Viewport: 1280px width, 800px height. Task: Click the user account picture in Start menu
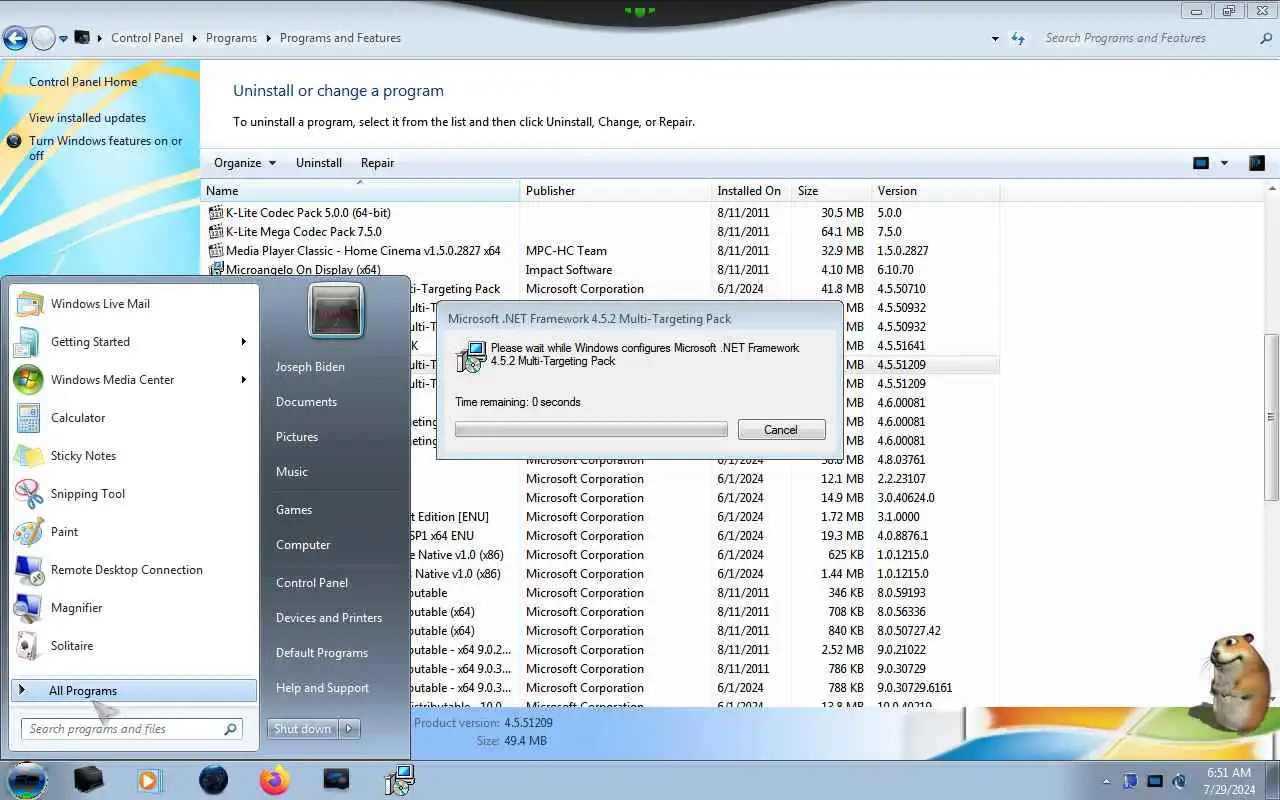point(336,311)
